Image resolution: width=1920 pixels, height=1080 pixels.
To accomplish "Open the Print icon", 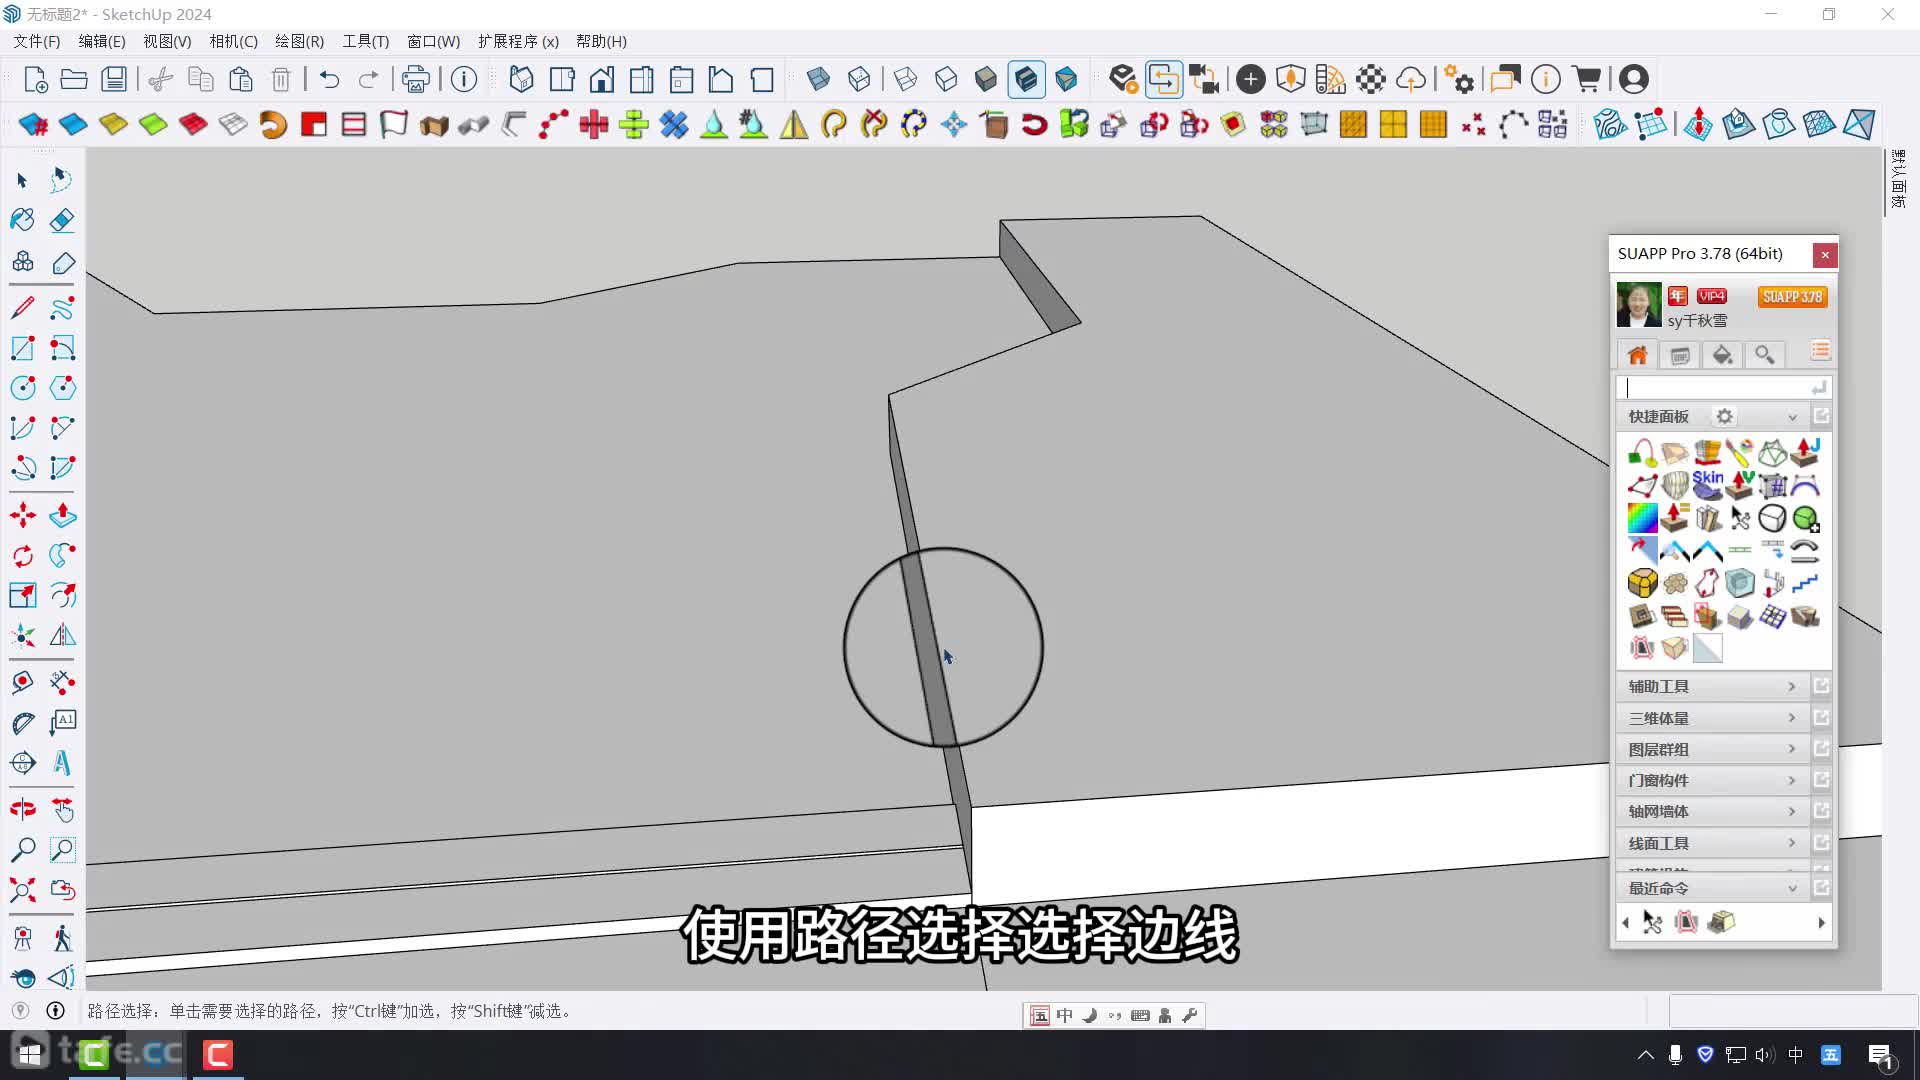I will [415, 79].
